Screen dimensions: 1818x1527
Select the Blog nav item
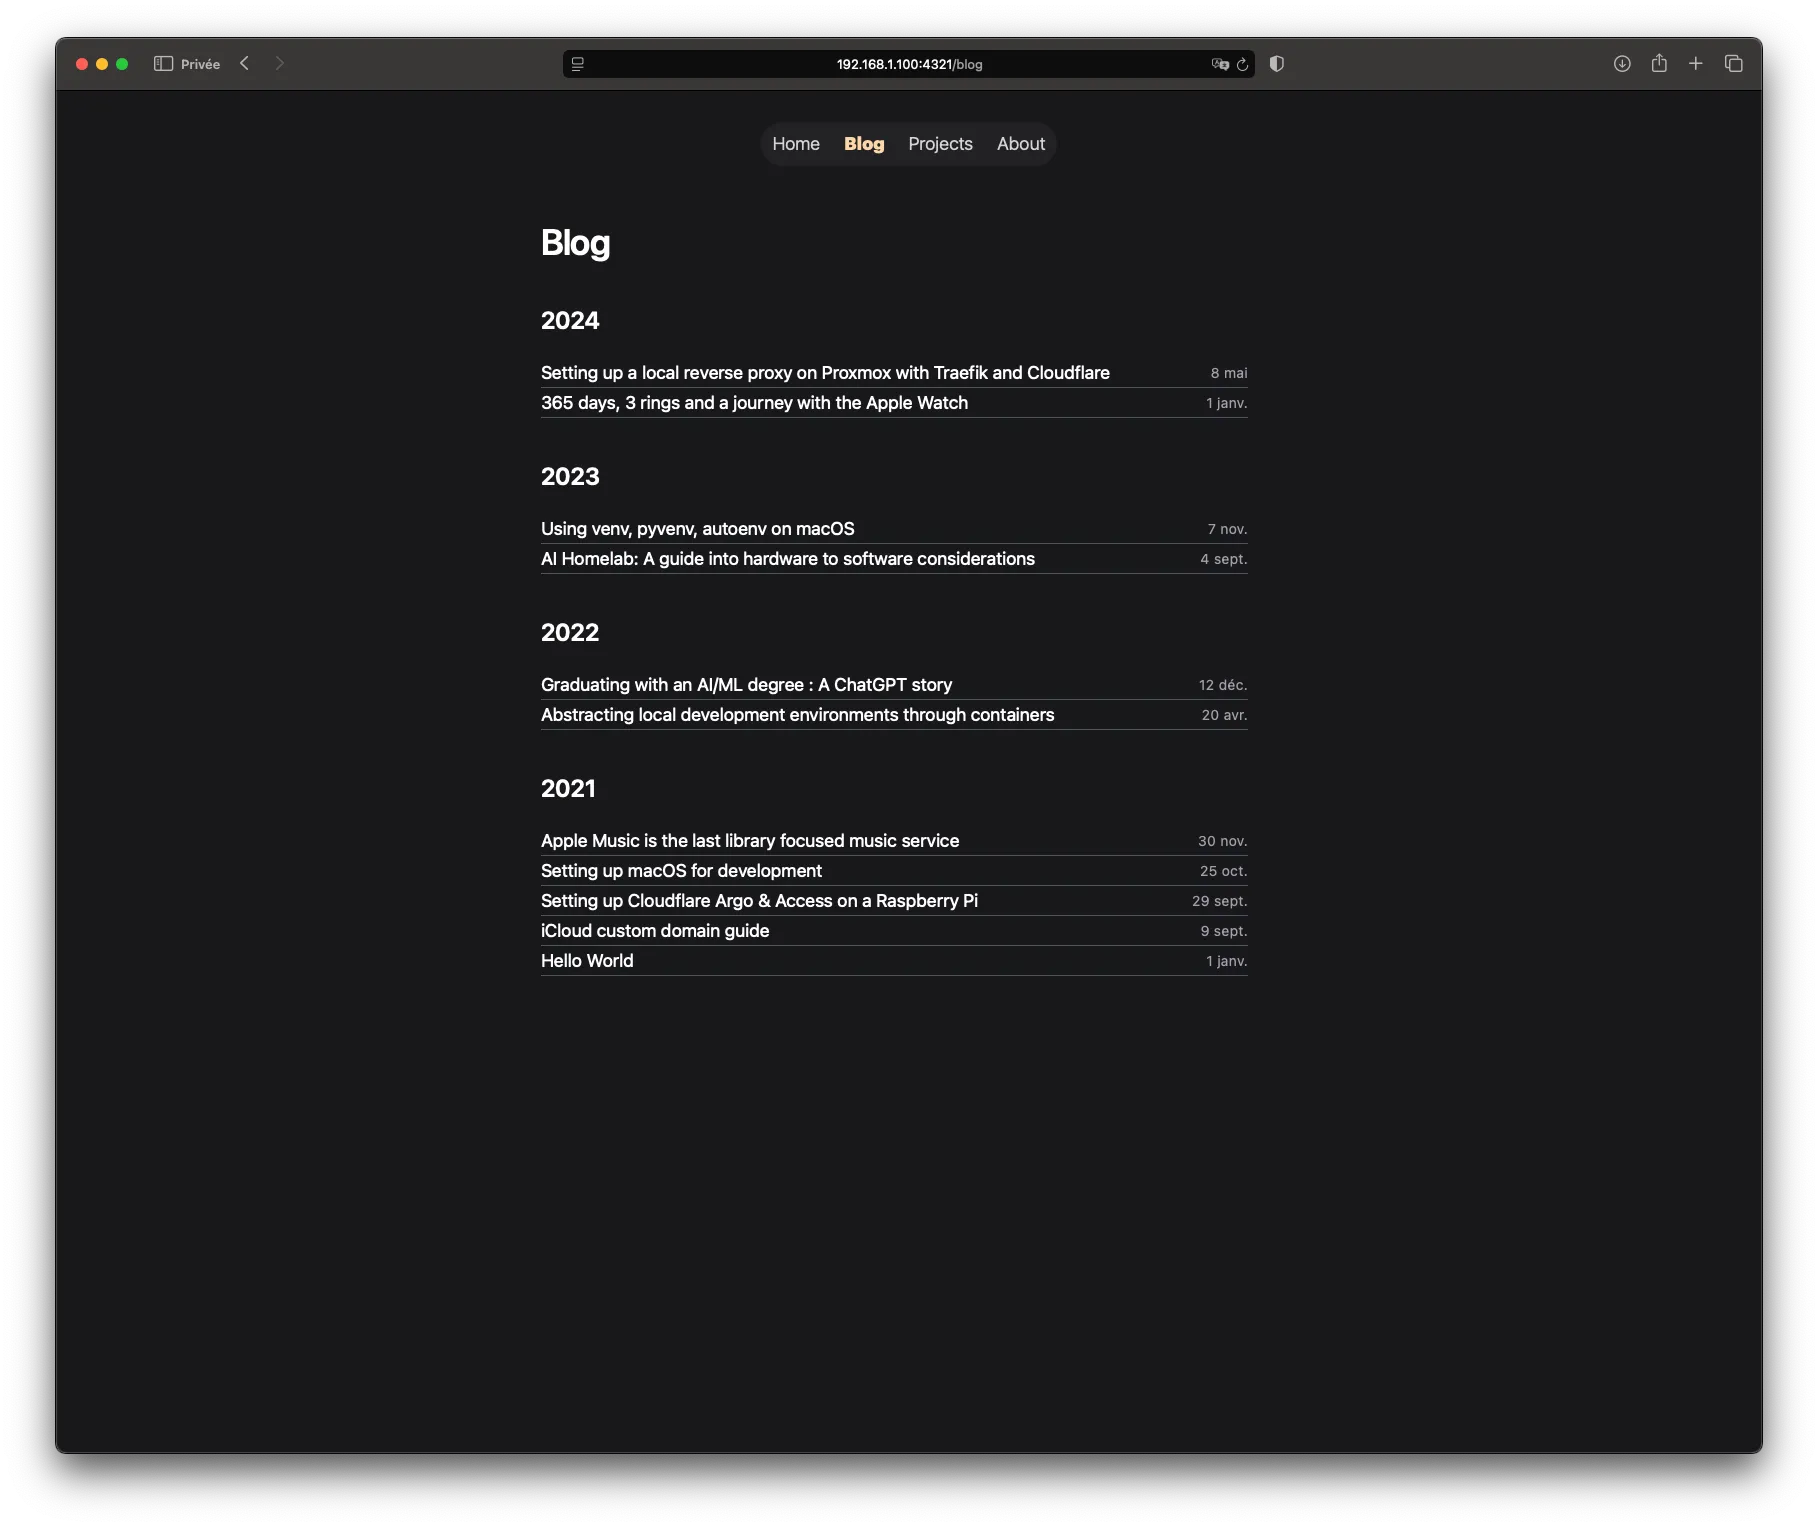tap(864, 144)
